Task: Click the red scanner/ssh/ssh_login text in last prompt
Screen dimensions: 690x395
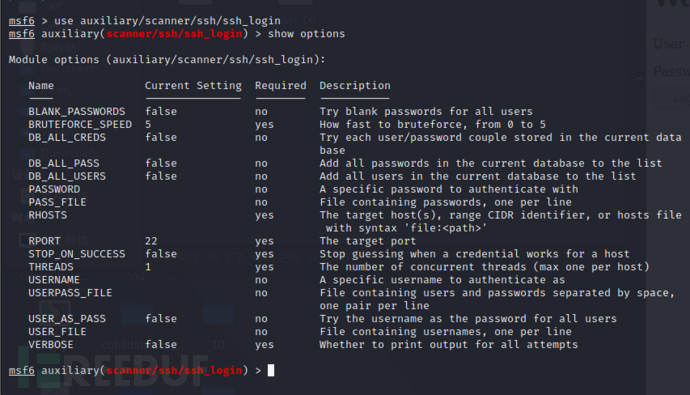Action: tap(174, 370)
